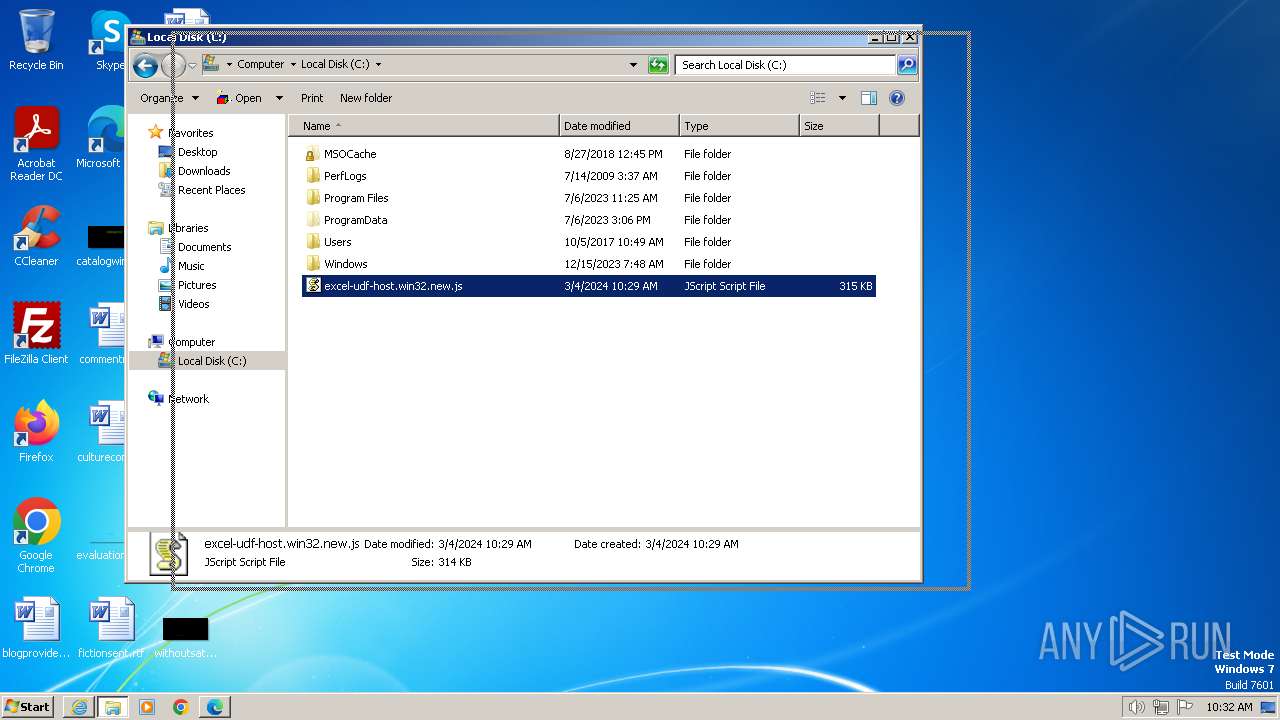The width and height of the screenshot is (1280, 720).
Task: Click the volume speaker tray icon
Action: [x=1136, y=707]
